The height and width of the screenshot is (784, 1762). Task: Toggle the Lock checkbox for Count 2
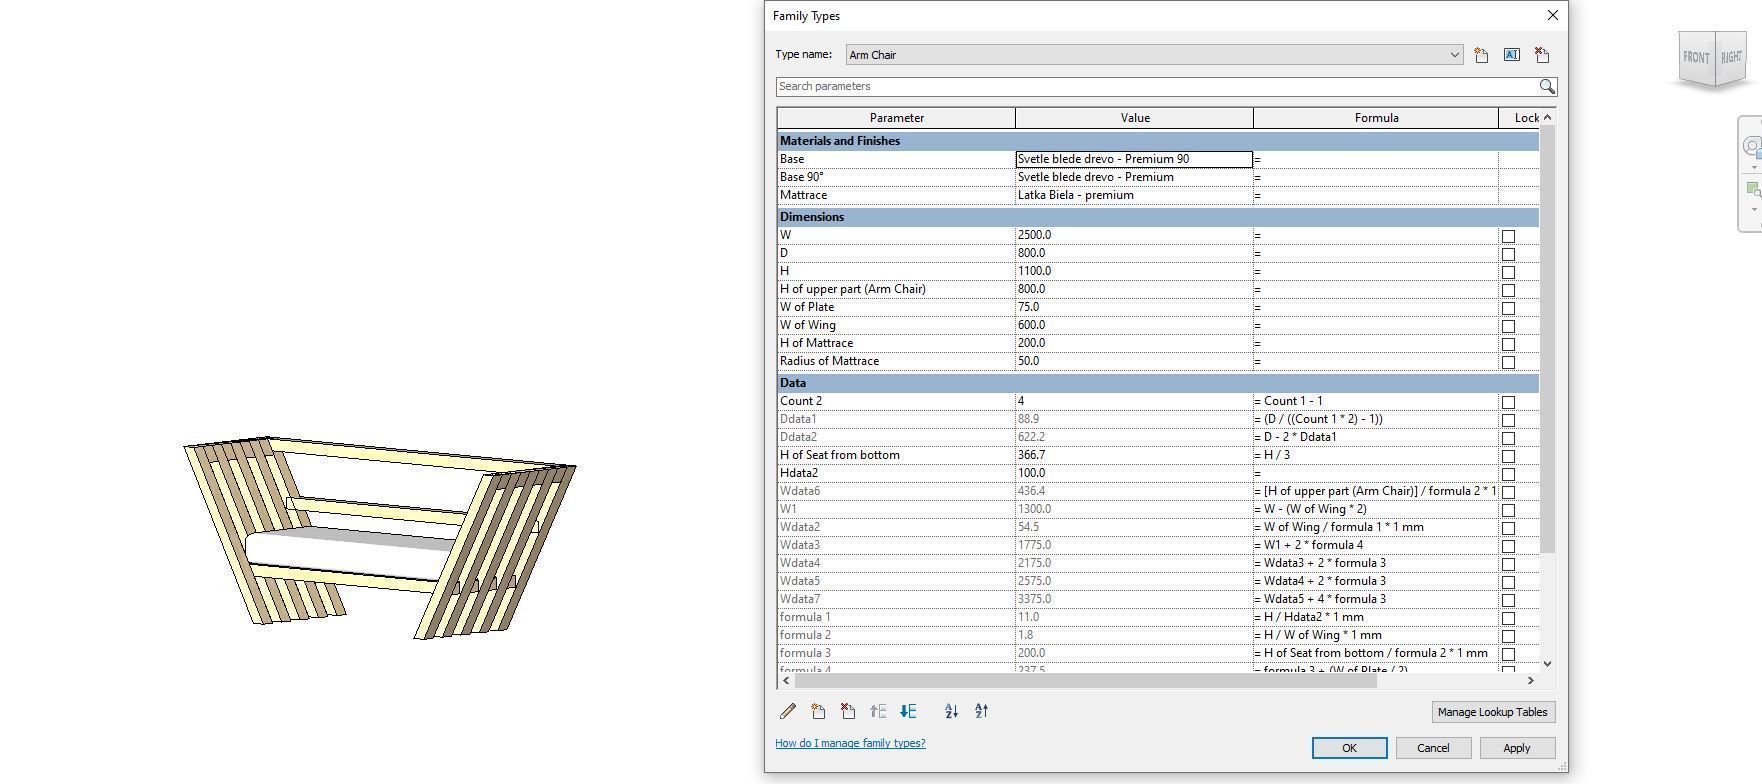pyautogui.click(x=1508, y=402)
